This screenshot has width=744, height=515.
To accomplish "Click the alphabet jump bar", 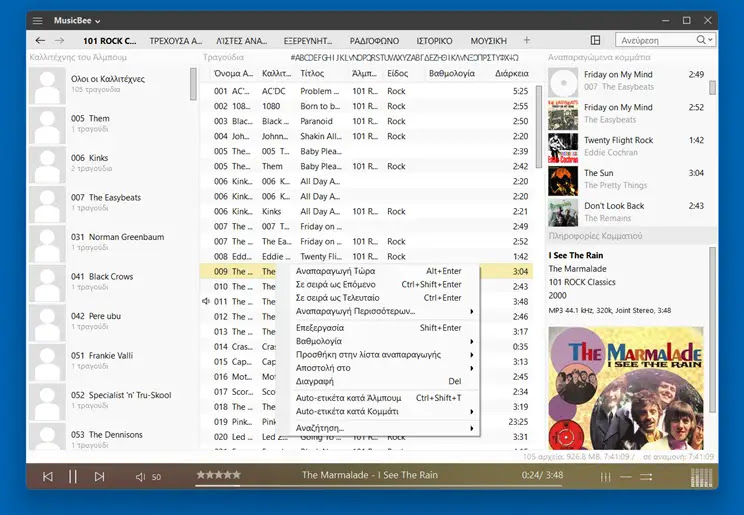I will pos(404,57).
